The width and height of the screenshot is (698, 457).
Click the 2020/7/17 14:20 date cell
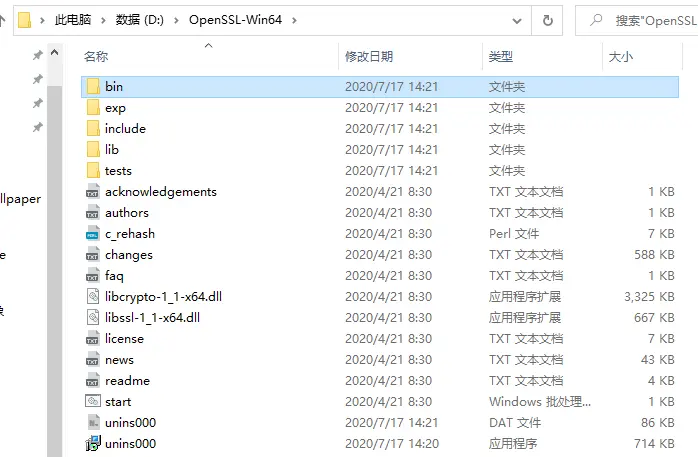point(392,444)
